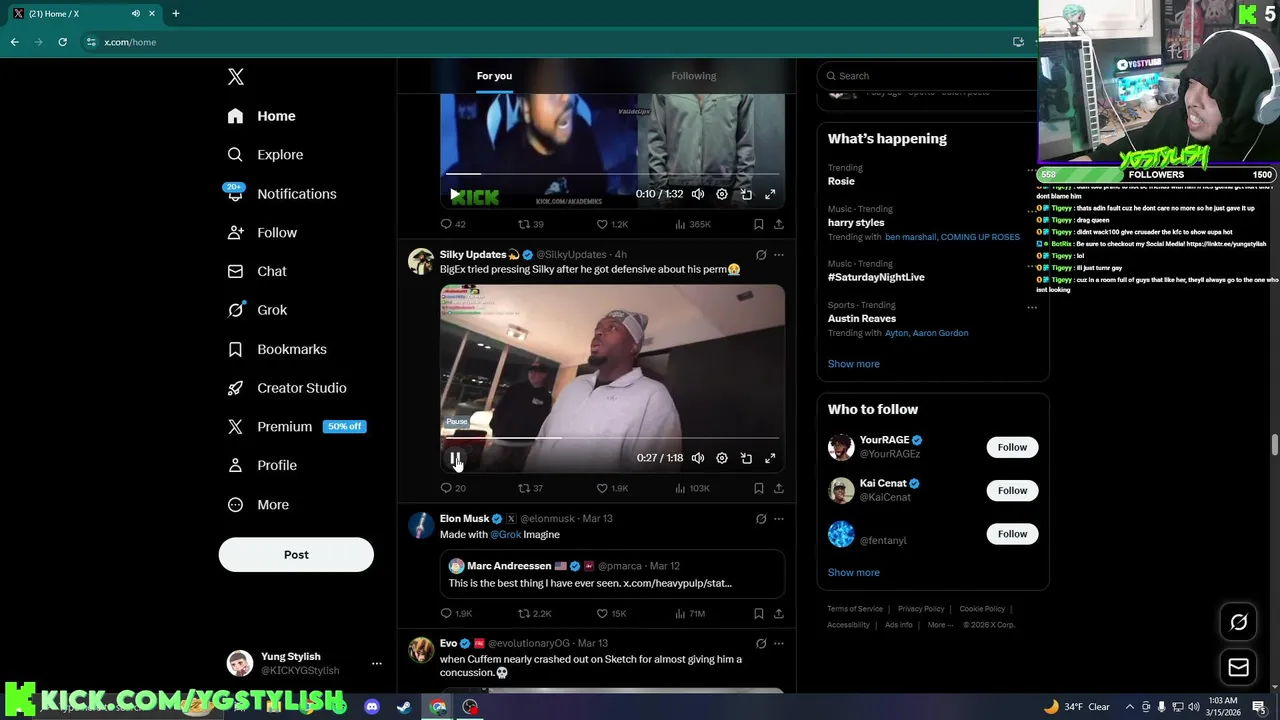This screenshot has width=1280, height=720.
Task: Open a new browser tab
Action: [175, 13]
